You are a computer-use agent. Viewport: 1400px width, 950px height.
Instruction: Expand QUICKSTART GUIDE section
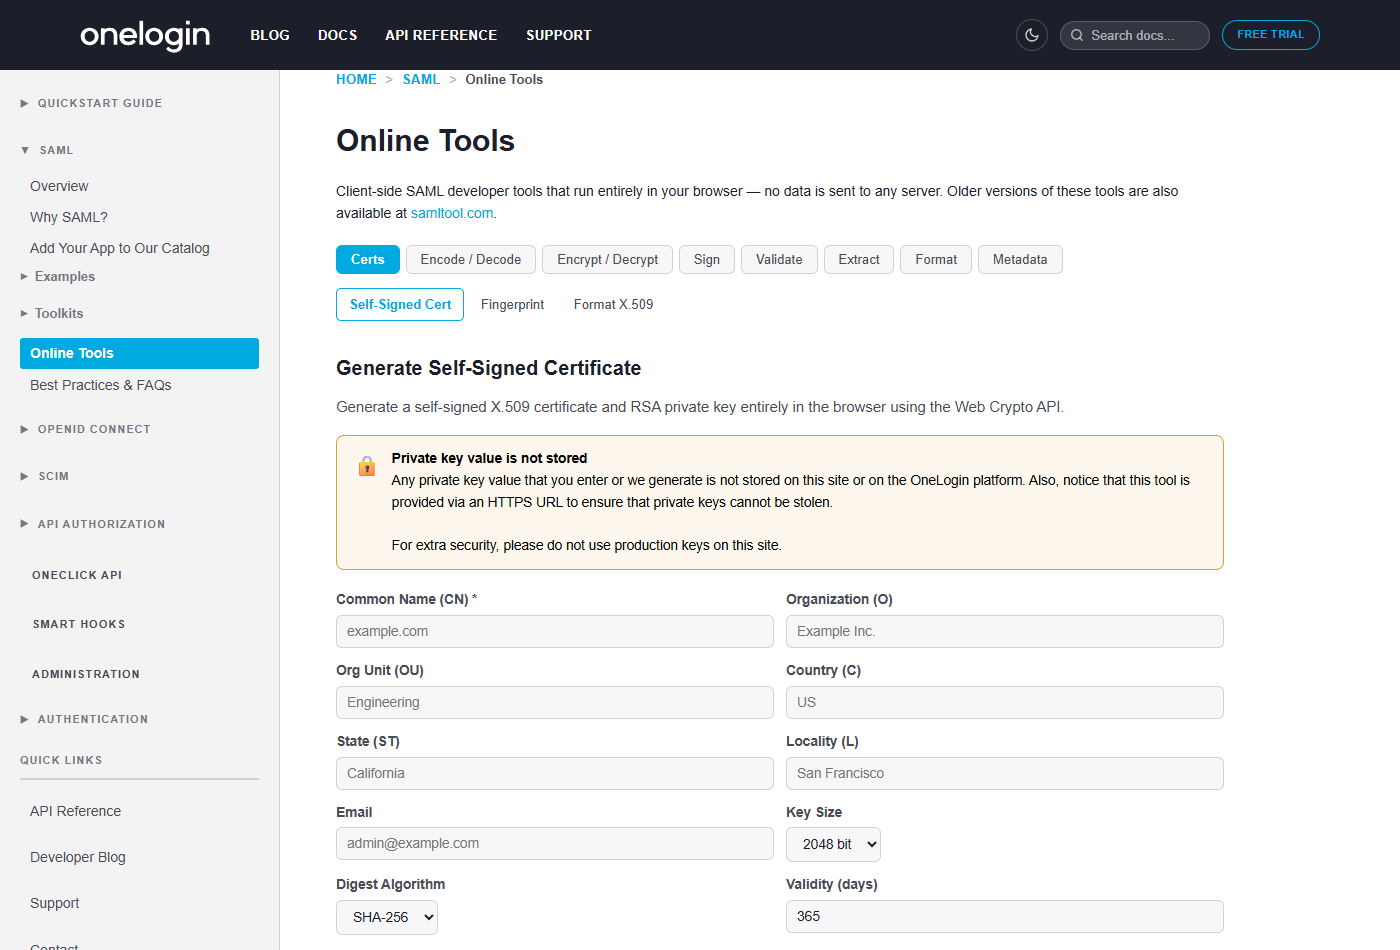(x=91, y=103)
